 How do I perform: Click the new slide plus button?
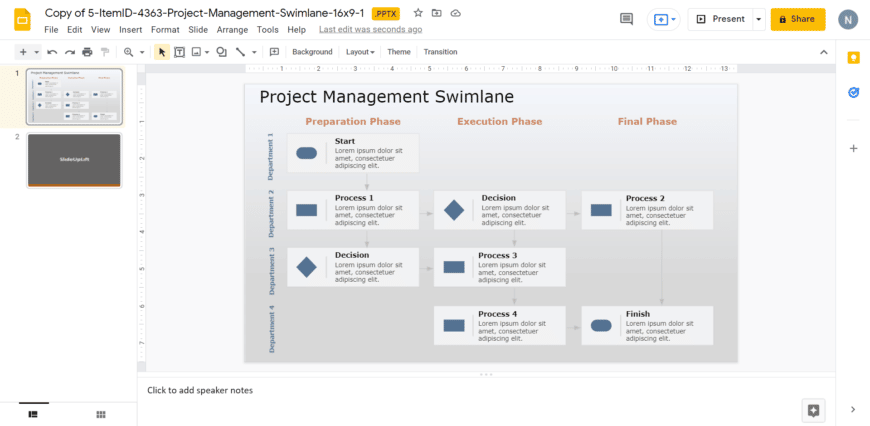[x=23, y=52]
